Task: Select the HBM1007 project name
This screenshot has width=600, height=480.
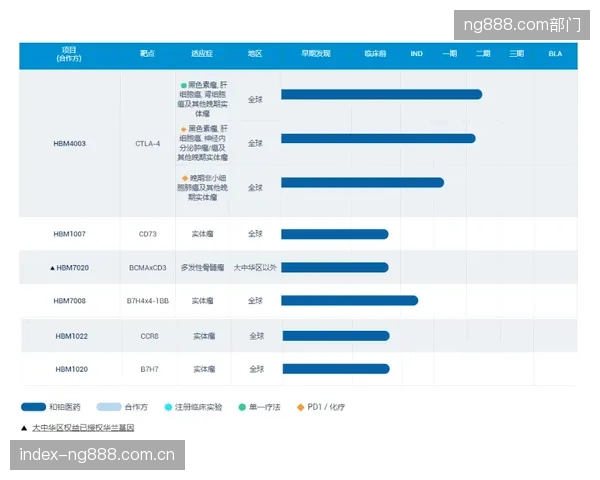Action: click(x=70, y=234)
